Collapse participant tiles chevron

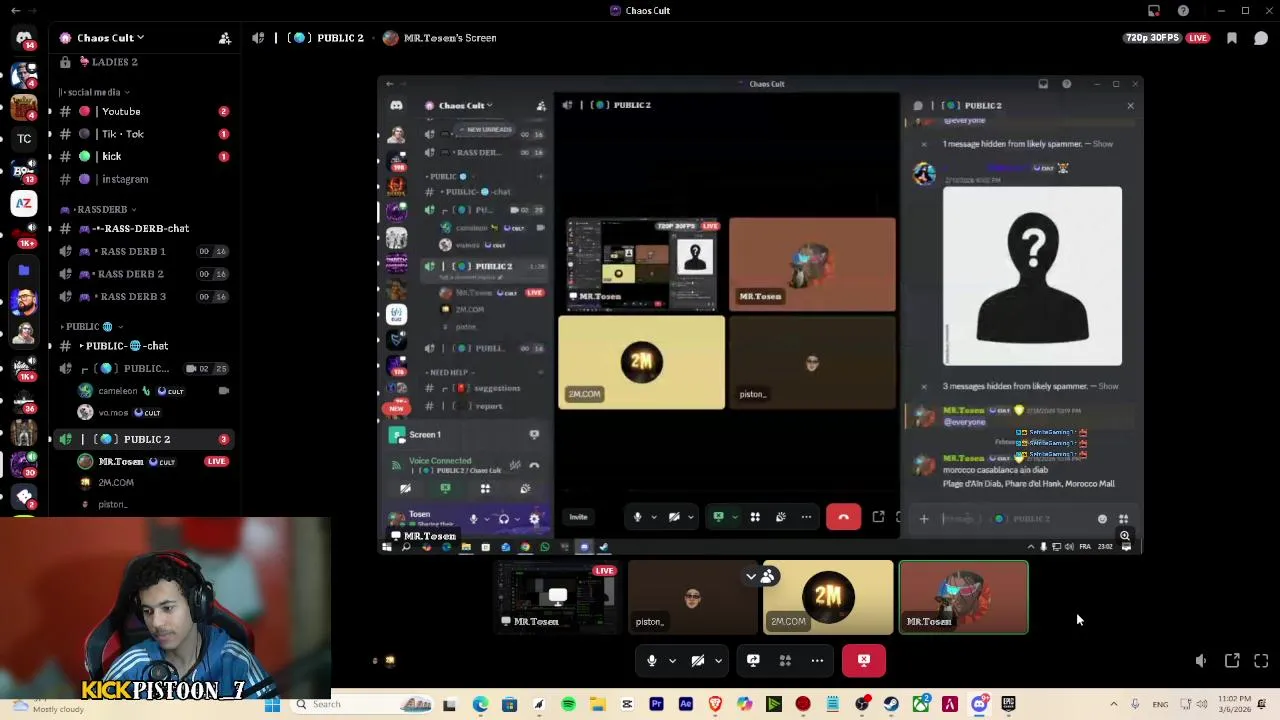(x=751, y=576)
